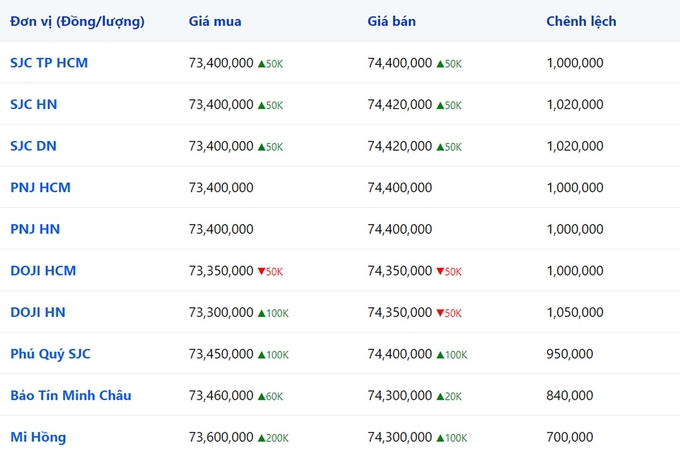This screenshot has width=680, height=456.
Task: Select SJC DN buy price 73,400,000
Action: tap(221, 146)
